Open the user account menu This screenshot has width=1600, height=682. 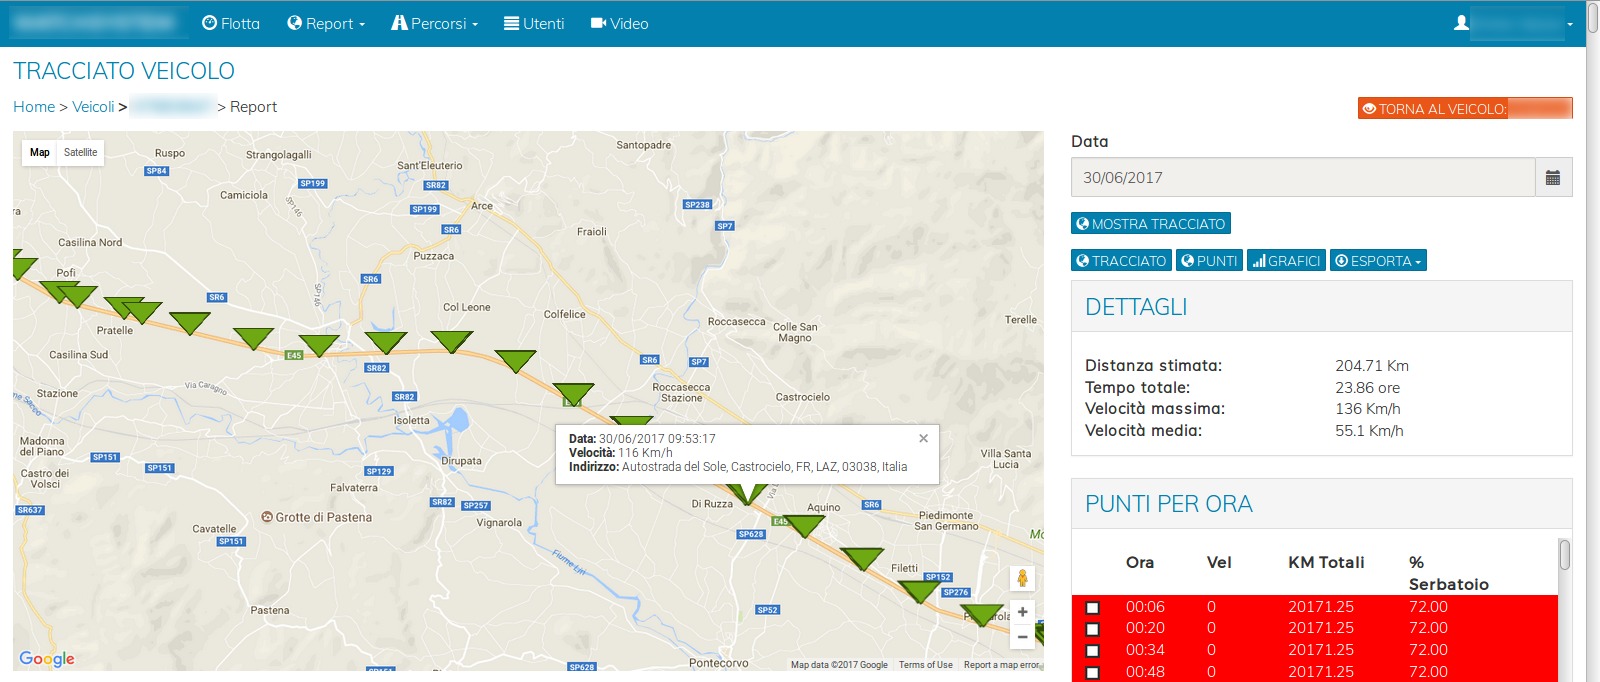(1514, 23)
